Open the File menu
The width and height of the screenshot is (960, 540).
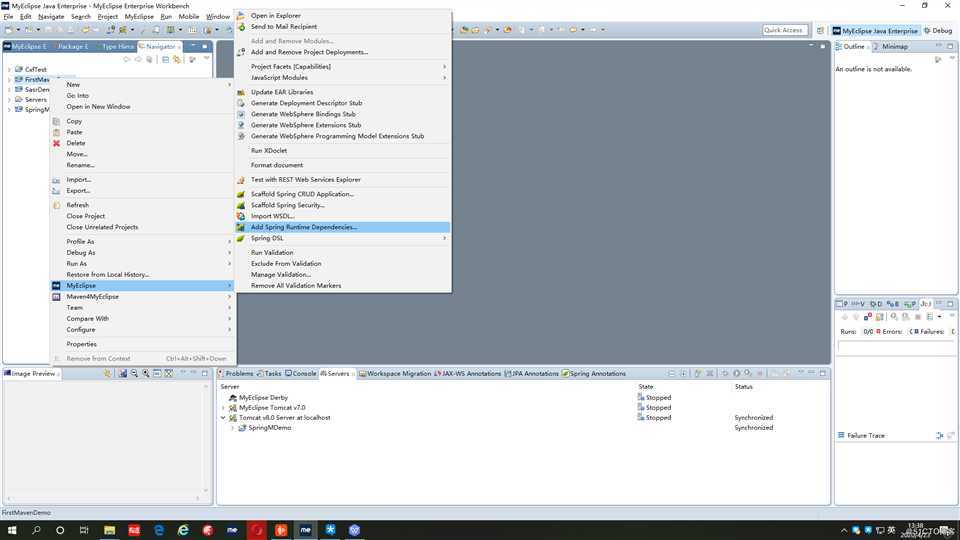pos(9,17)
